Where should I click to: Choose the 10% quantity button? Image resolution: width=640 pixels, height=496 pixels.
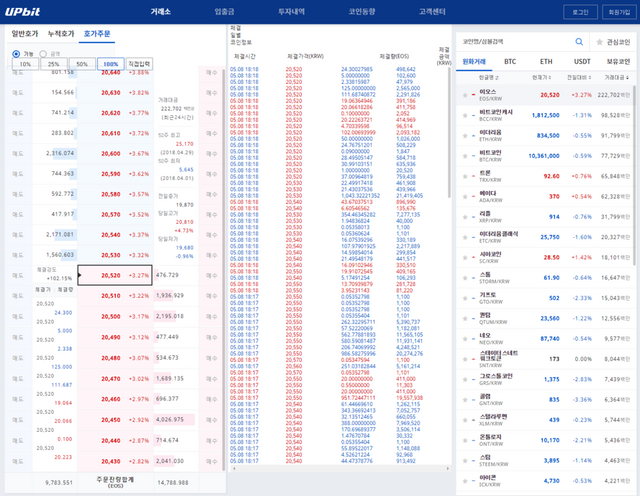coord(25,64)
